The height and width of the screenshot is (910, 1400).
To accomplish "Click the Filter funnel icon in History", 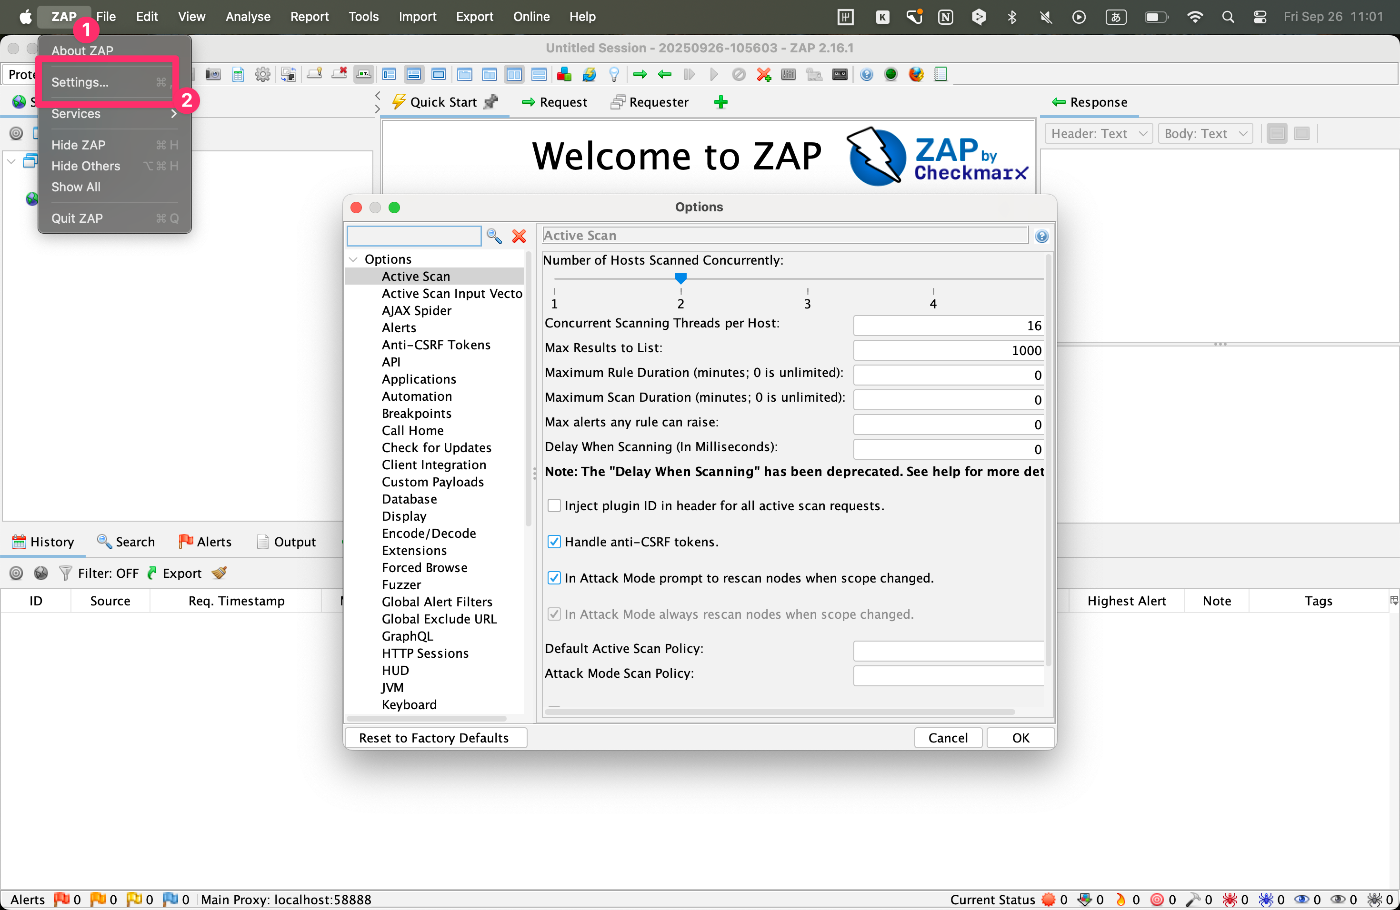I will (66, 573).
